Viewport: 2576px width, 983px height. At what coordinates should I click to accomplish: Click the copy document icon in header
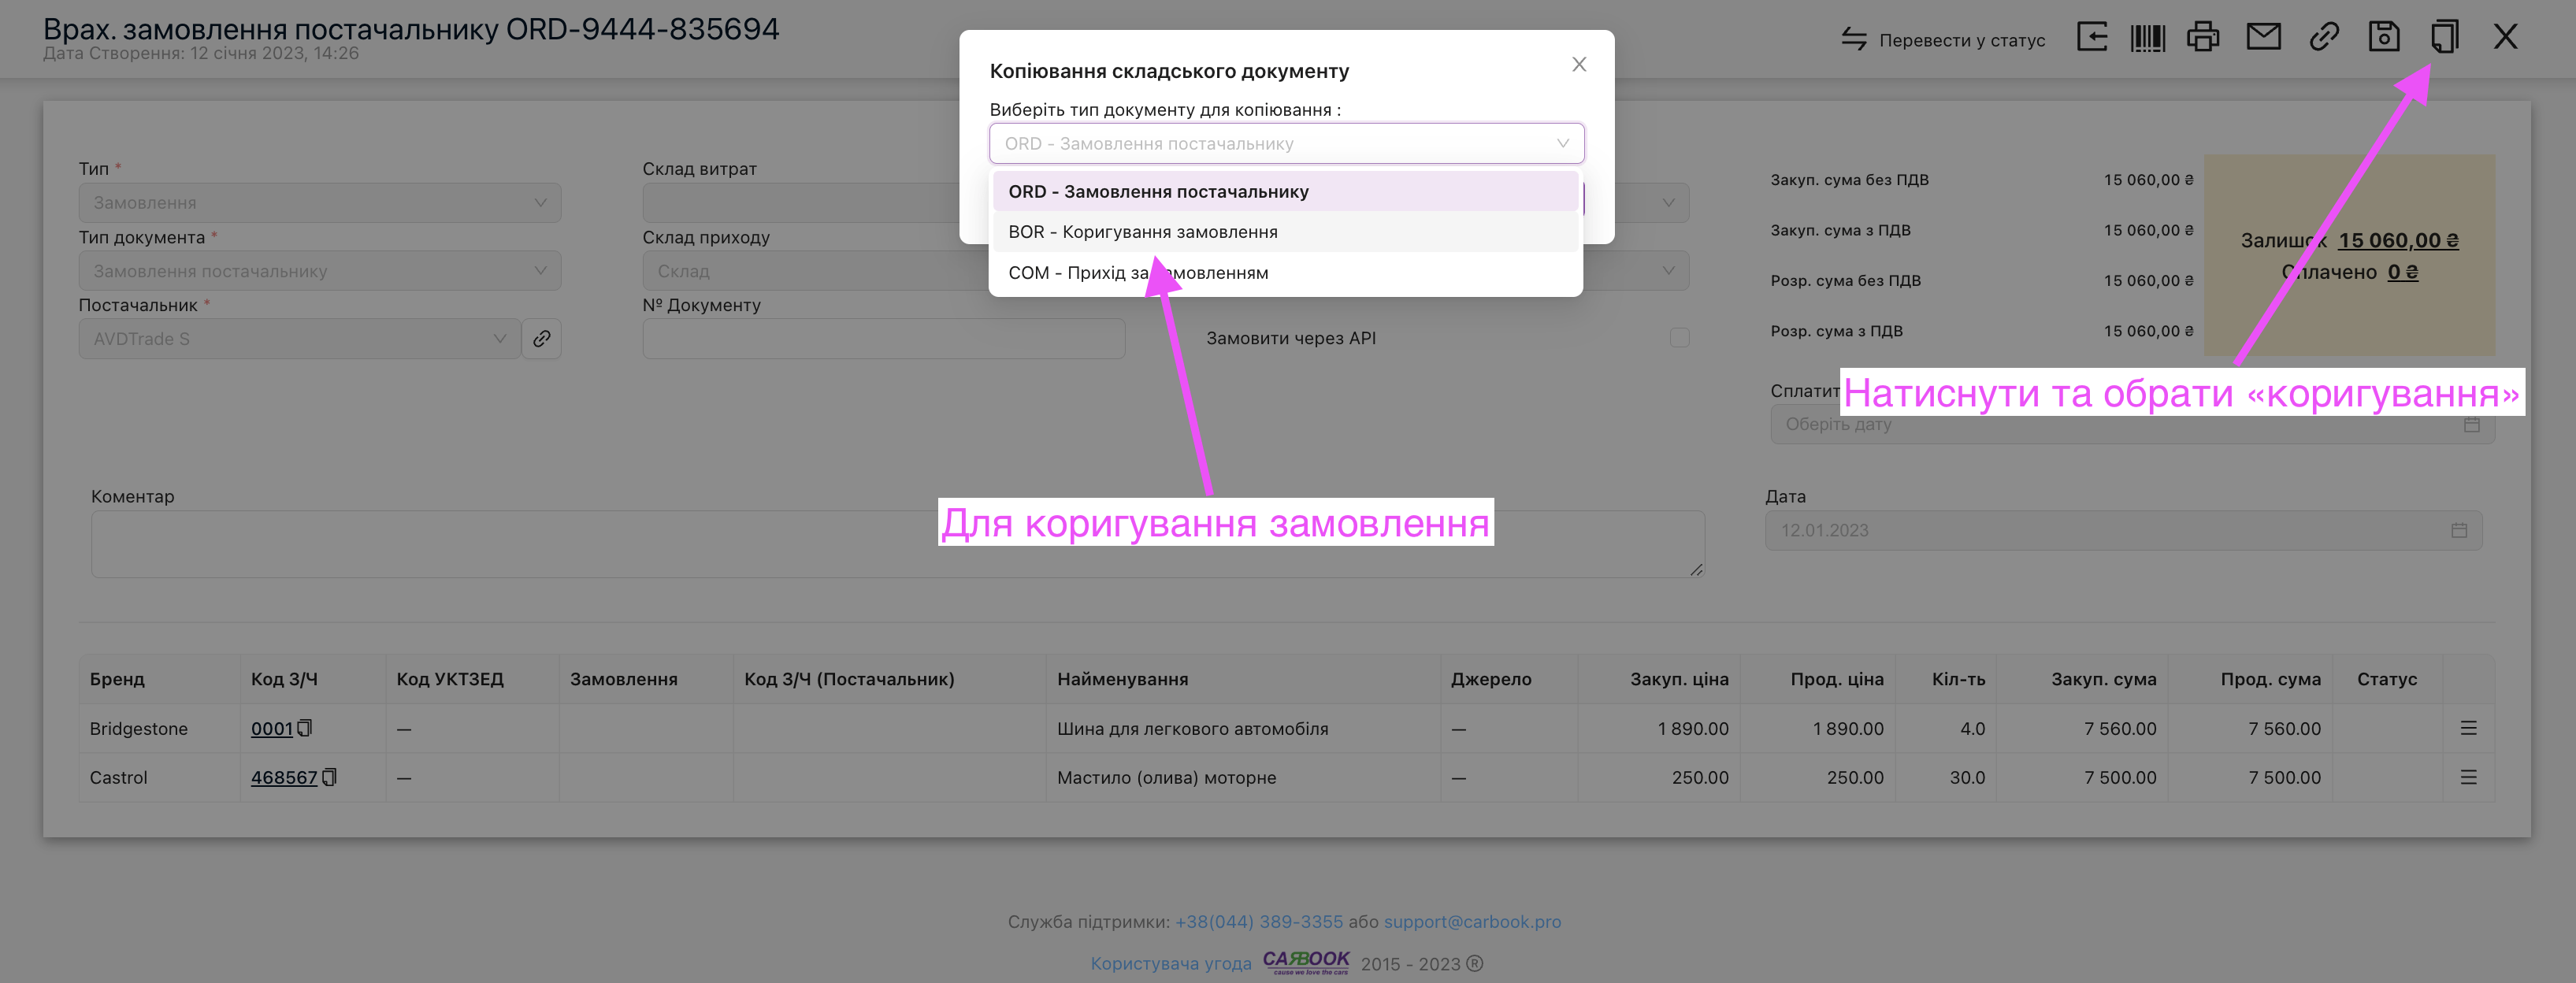[x=2444, y=38]
